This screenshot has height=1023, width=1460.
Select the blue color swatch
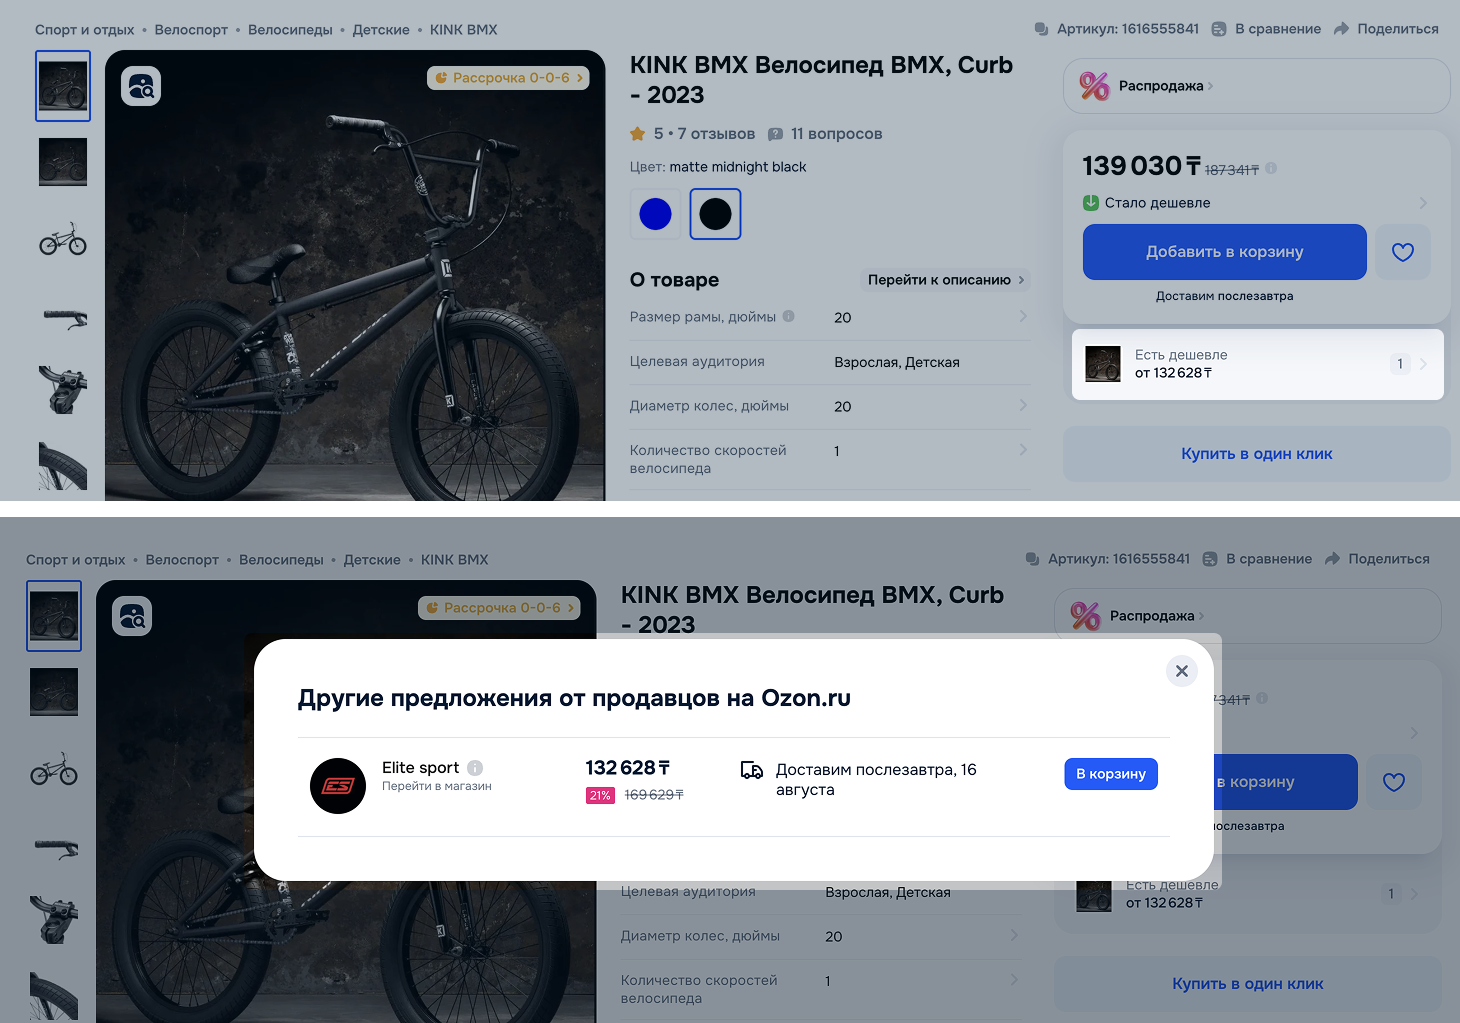[655, 214]
